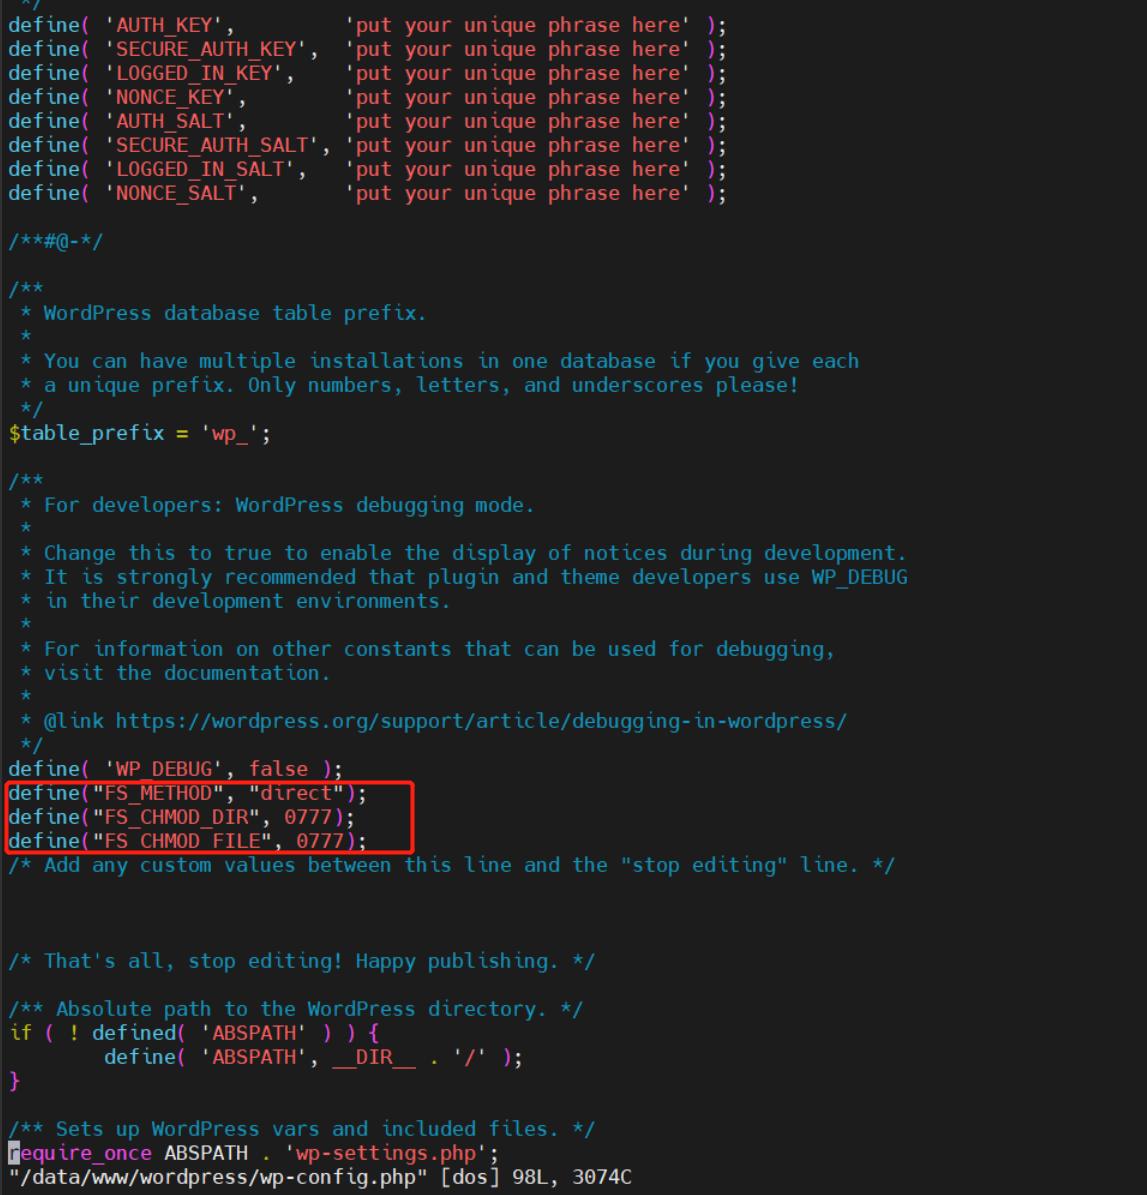1147x1195 pixels.
Task: Click the 'Add any custom values' comment
Action: tap(451, 865)
